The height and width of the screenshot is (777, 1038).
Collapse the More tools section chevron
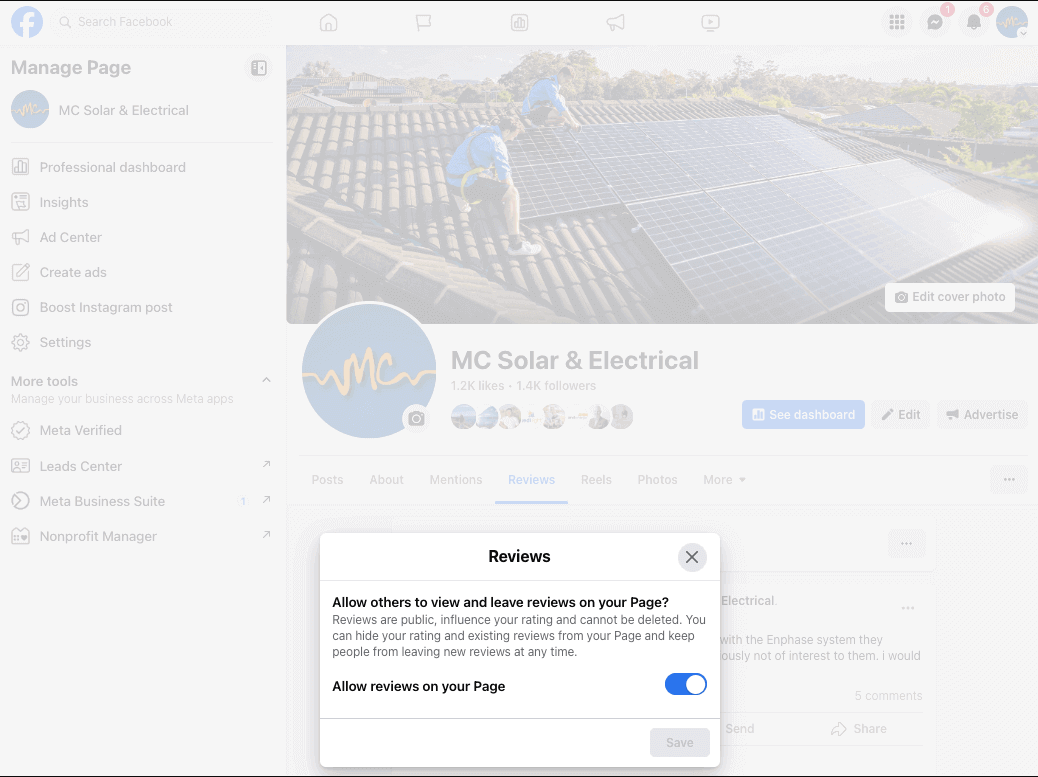(266, 380)
